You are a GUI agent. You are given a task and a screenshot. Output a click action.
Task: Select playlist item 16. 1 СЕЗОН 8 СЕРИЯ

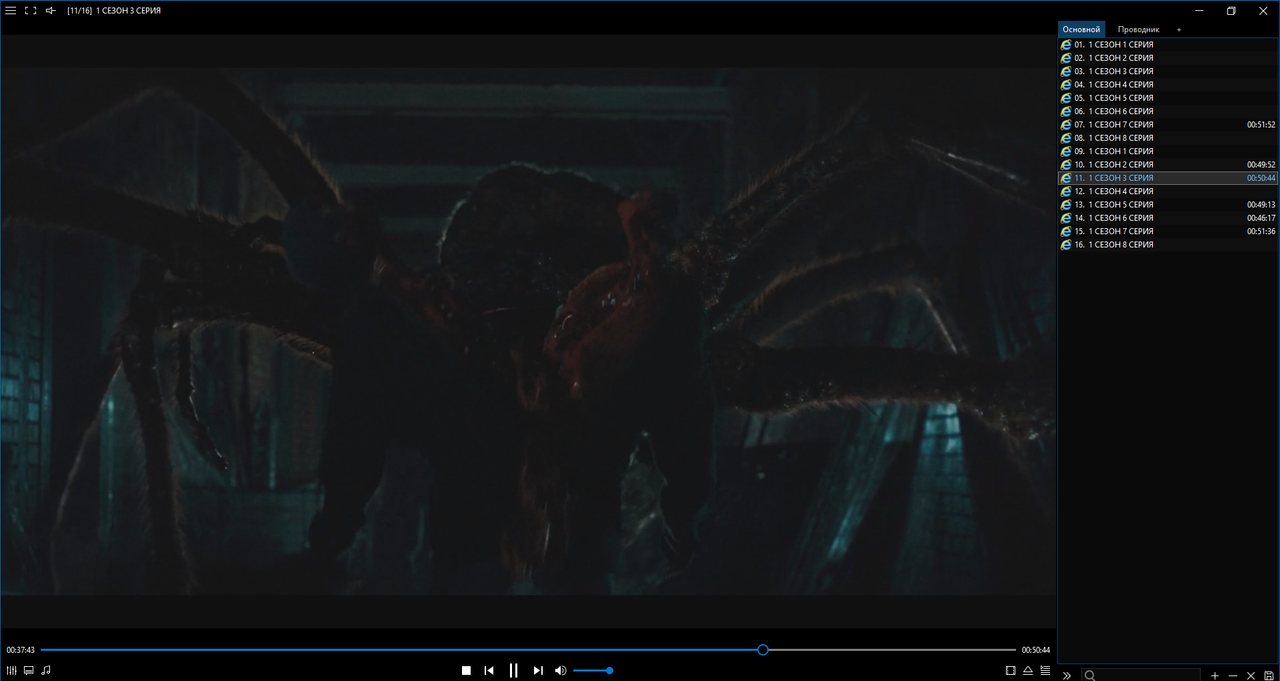1168,244
